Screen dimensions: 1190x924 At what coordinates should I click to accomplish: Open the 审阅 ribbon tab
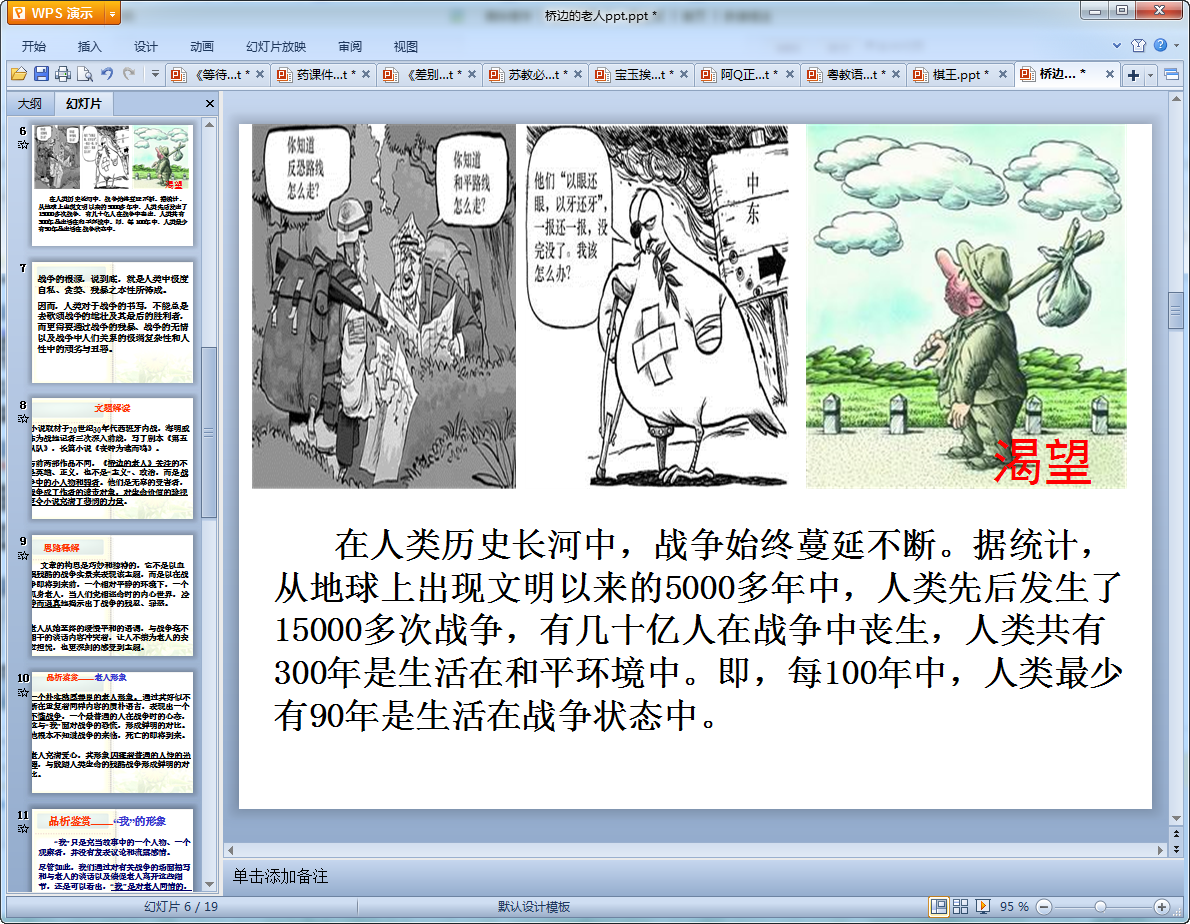pyautogui.click(x=350, y=46)
